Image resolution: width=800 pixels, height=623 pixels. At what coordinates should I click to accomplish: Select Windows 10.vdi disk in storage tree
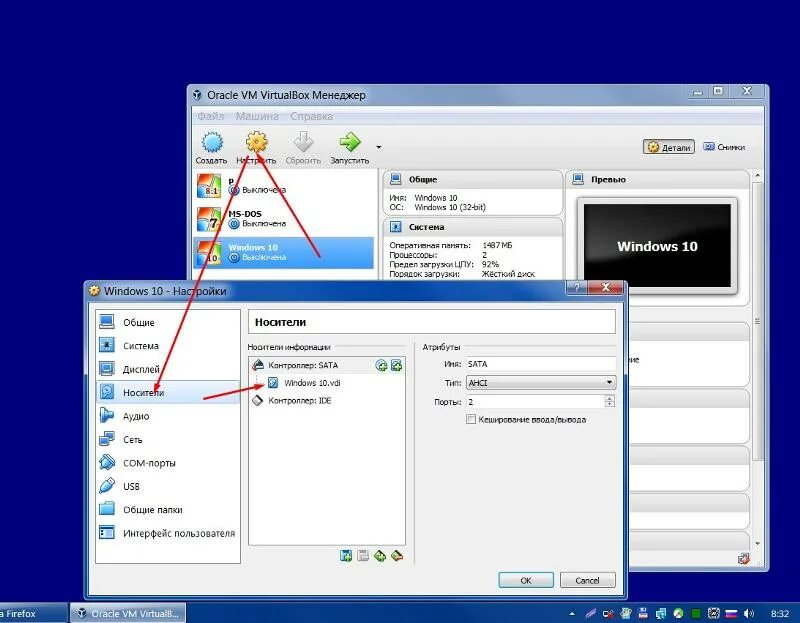pyautogui.click(x=312, y=383)
